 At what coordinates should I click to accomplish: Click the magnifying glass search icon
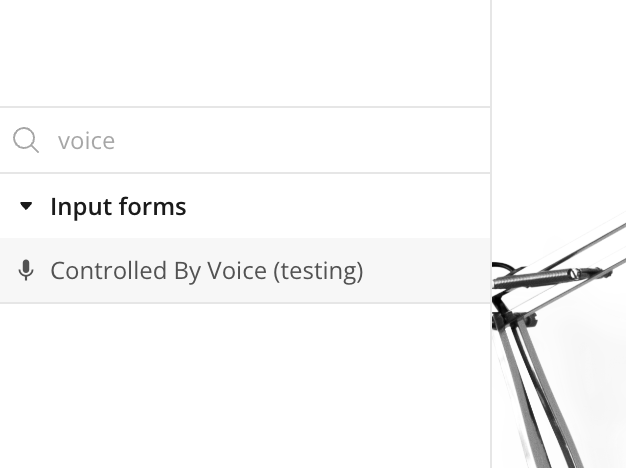pyautogui.click(x=26, y=140)
